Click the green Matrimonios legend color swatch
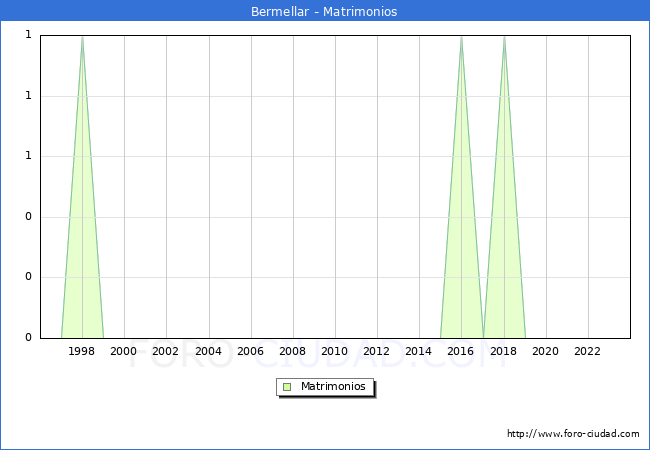This screenshot has width=650, height=450. point(287,386)
